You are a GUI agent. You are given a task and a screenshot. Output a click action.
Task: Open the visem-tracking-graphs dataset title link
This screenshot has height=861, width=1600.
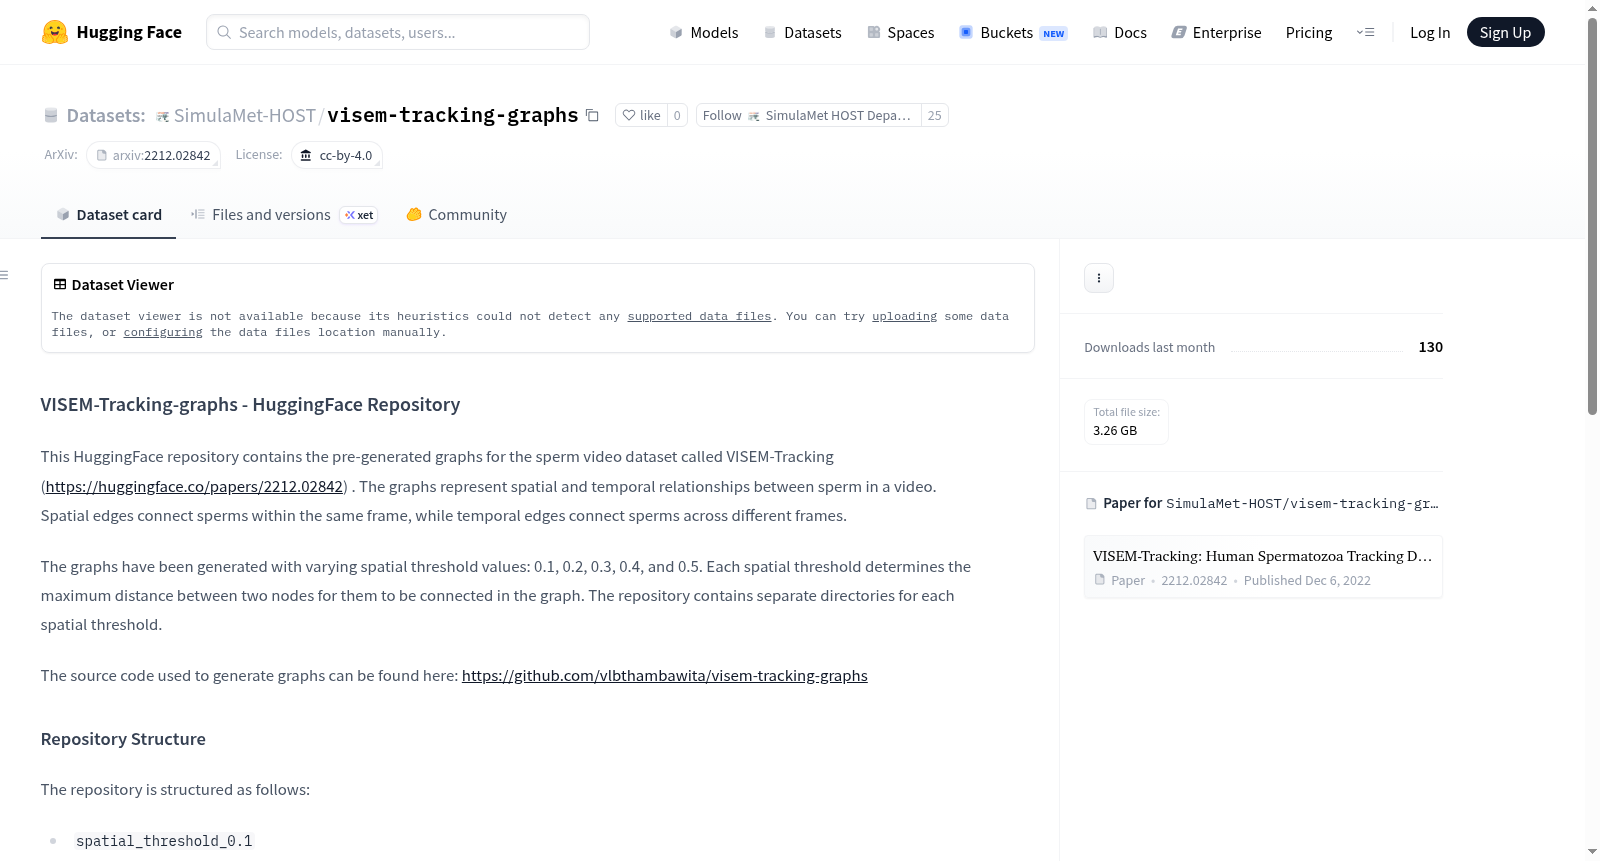(x=453, y=115)
